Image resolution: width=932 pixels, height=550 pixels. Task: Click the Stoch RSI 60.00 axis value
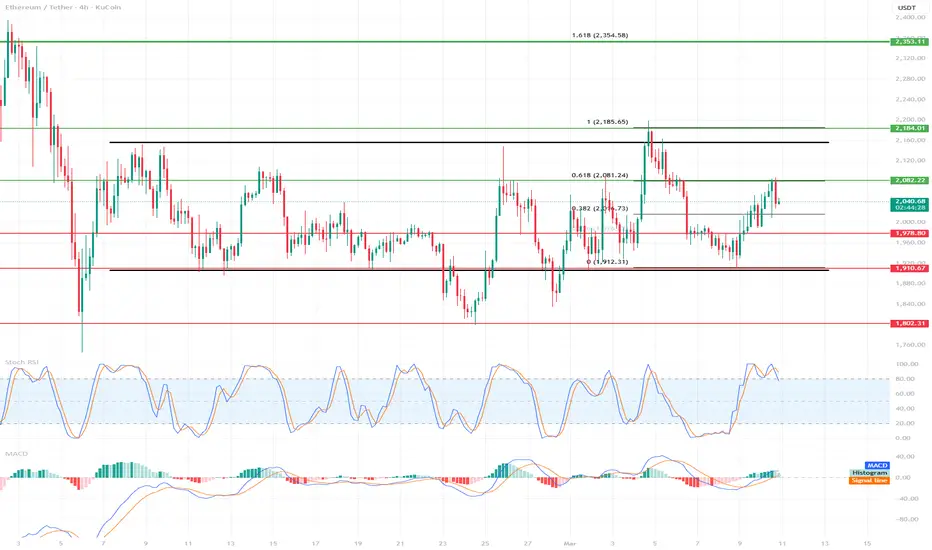click(x=903, y=394)
